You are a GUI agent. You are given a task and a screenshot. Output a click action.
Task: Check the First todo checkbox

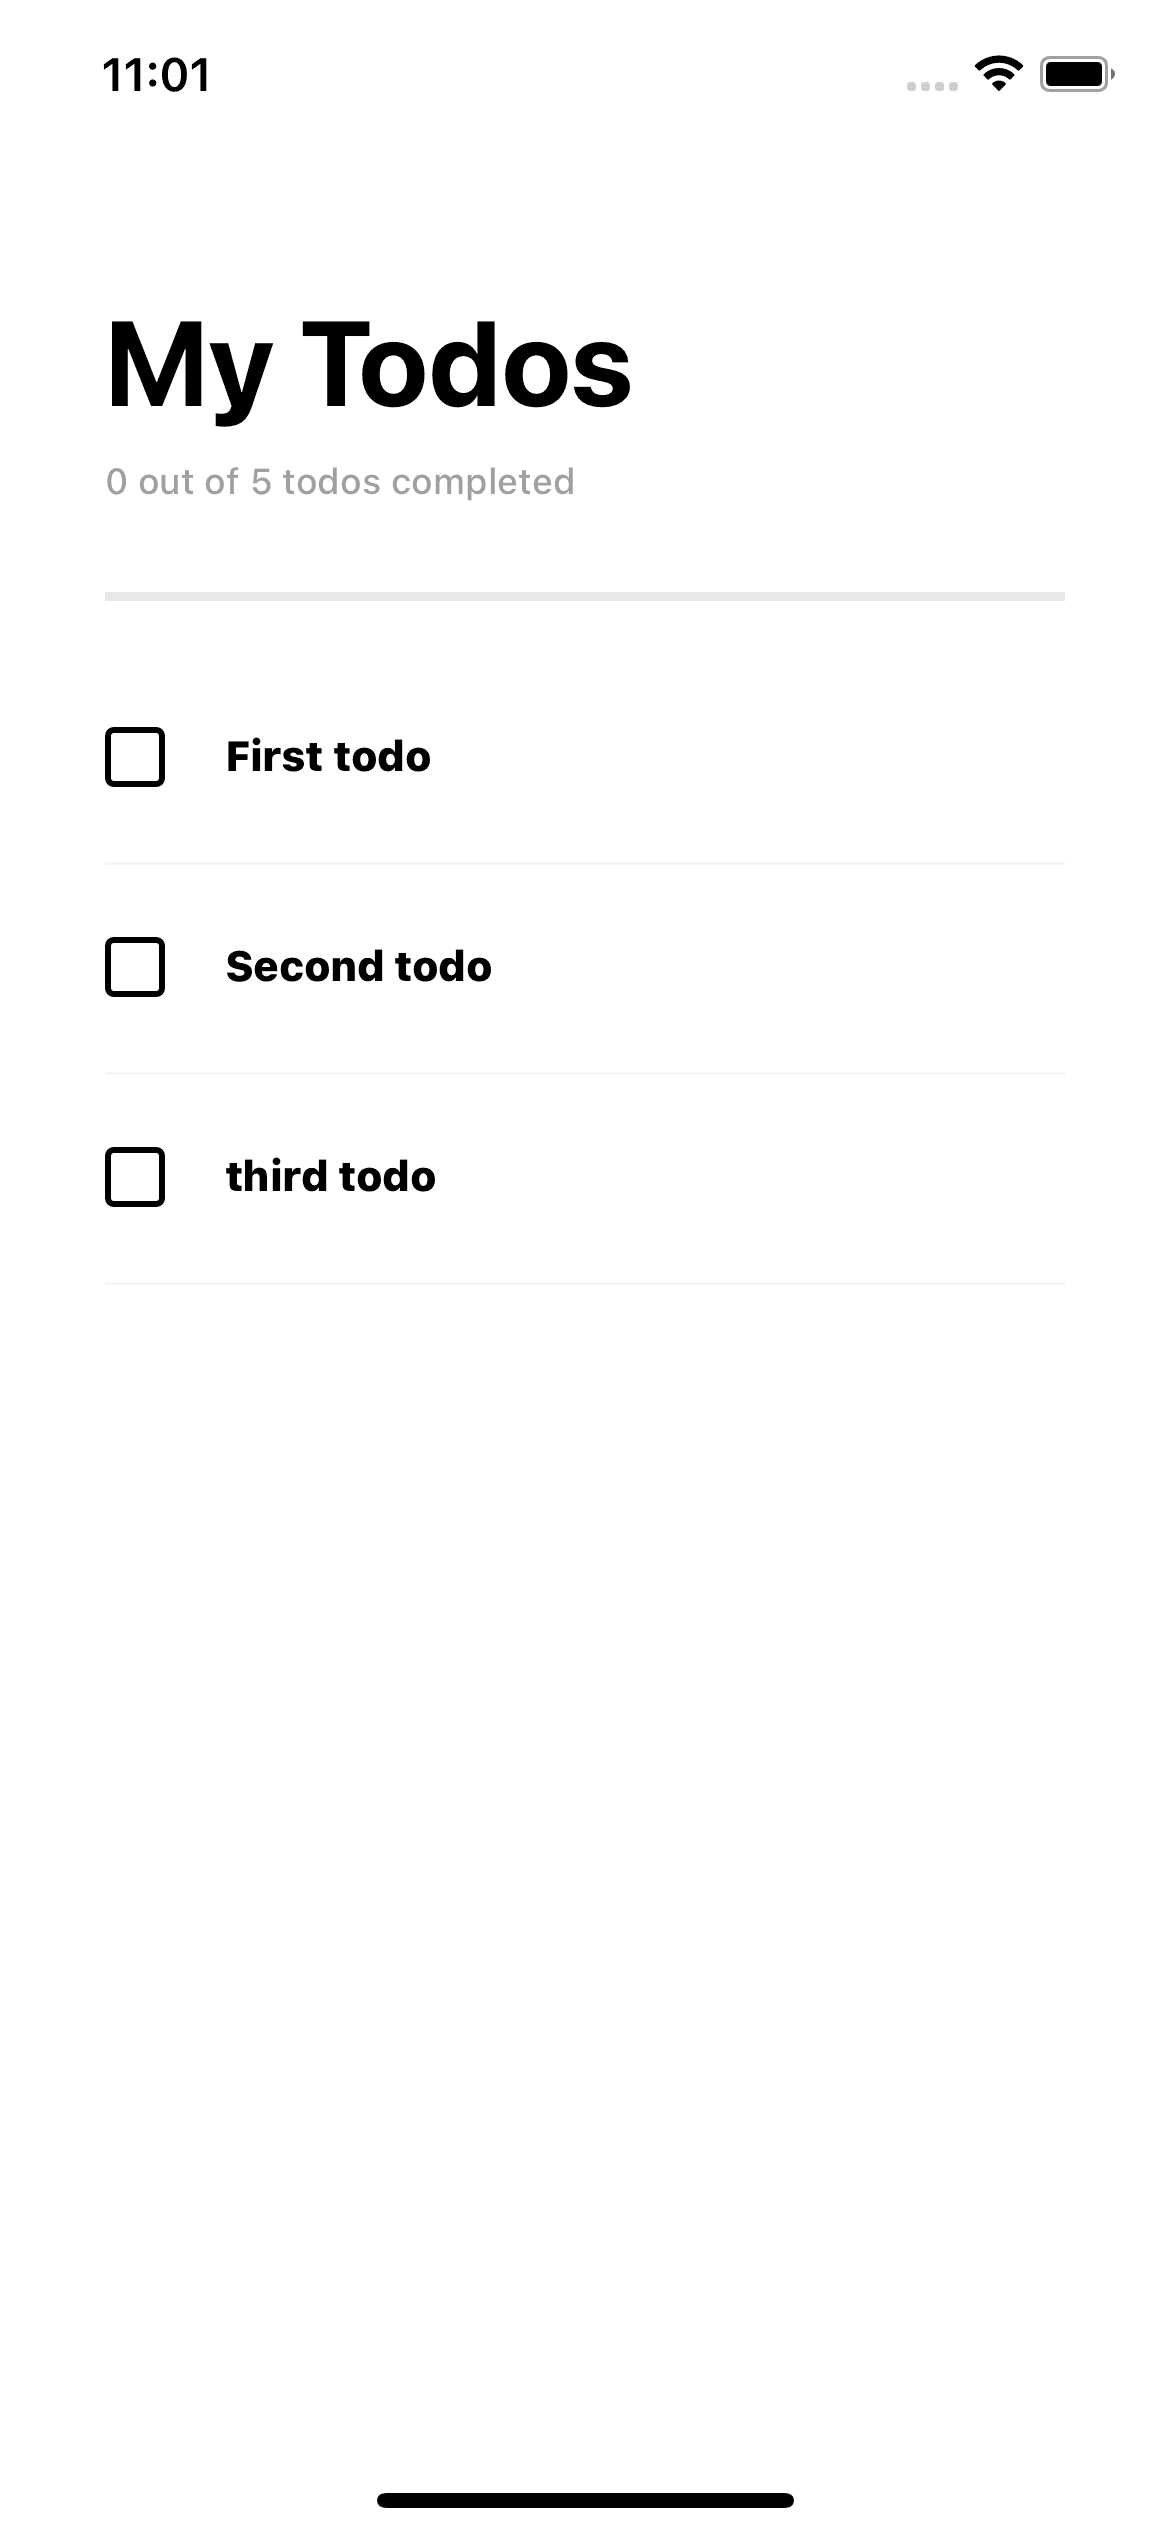tap(135, 757)
